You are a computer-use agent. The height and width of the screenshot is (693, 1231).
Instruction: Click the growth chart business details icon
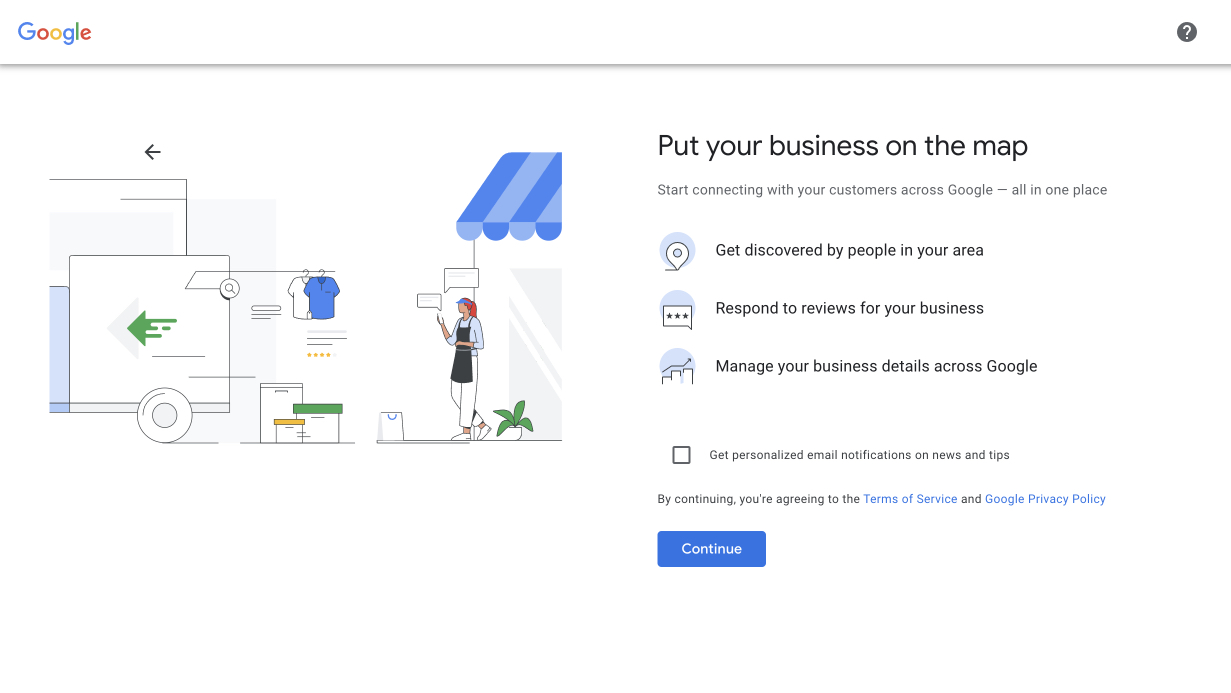point(677,367)
